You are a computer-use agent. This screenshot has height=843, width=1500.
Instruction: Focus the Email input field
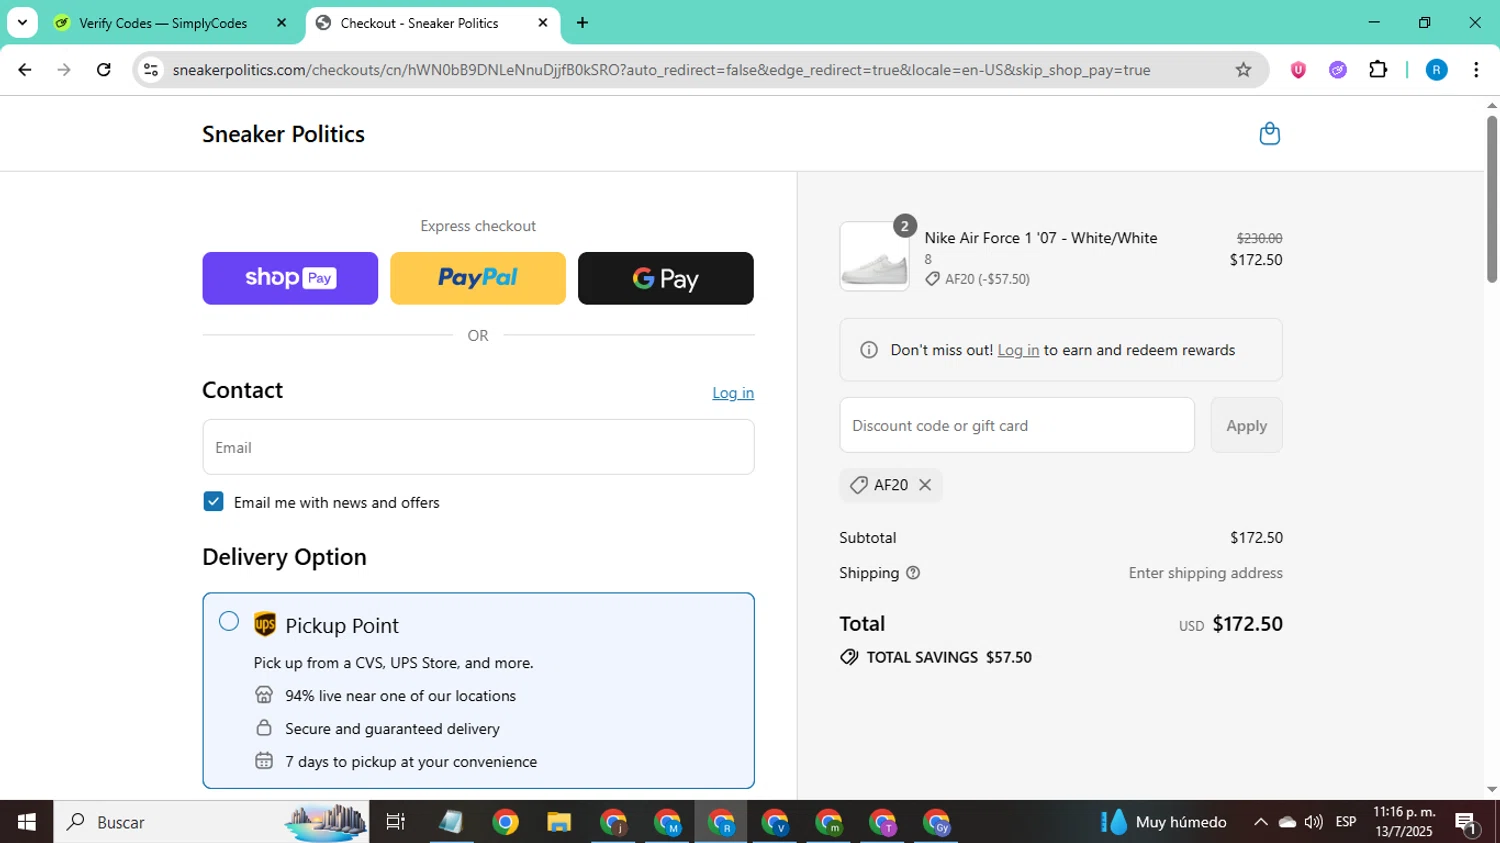[478, 447]
